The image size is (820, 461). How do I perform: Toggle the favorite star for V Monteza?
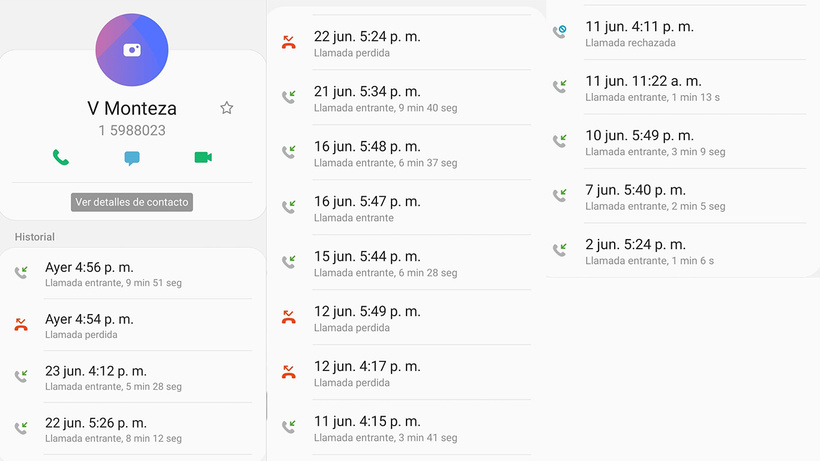226,108
